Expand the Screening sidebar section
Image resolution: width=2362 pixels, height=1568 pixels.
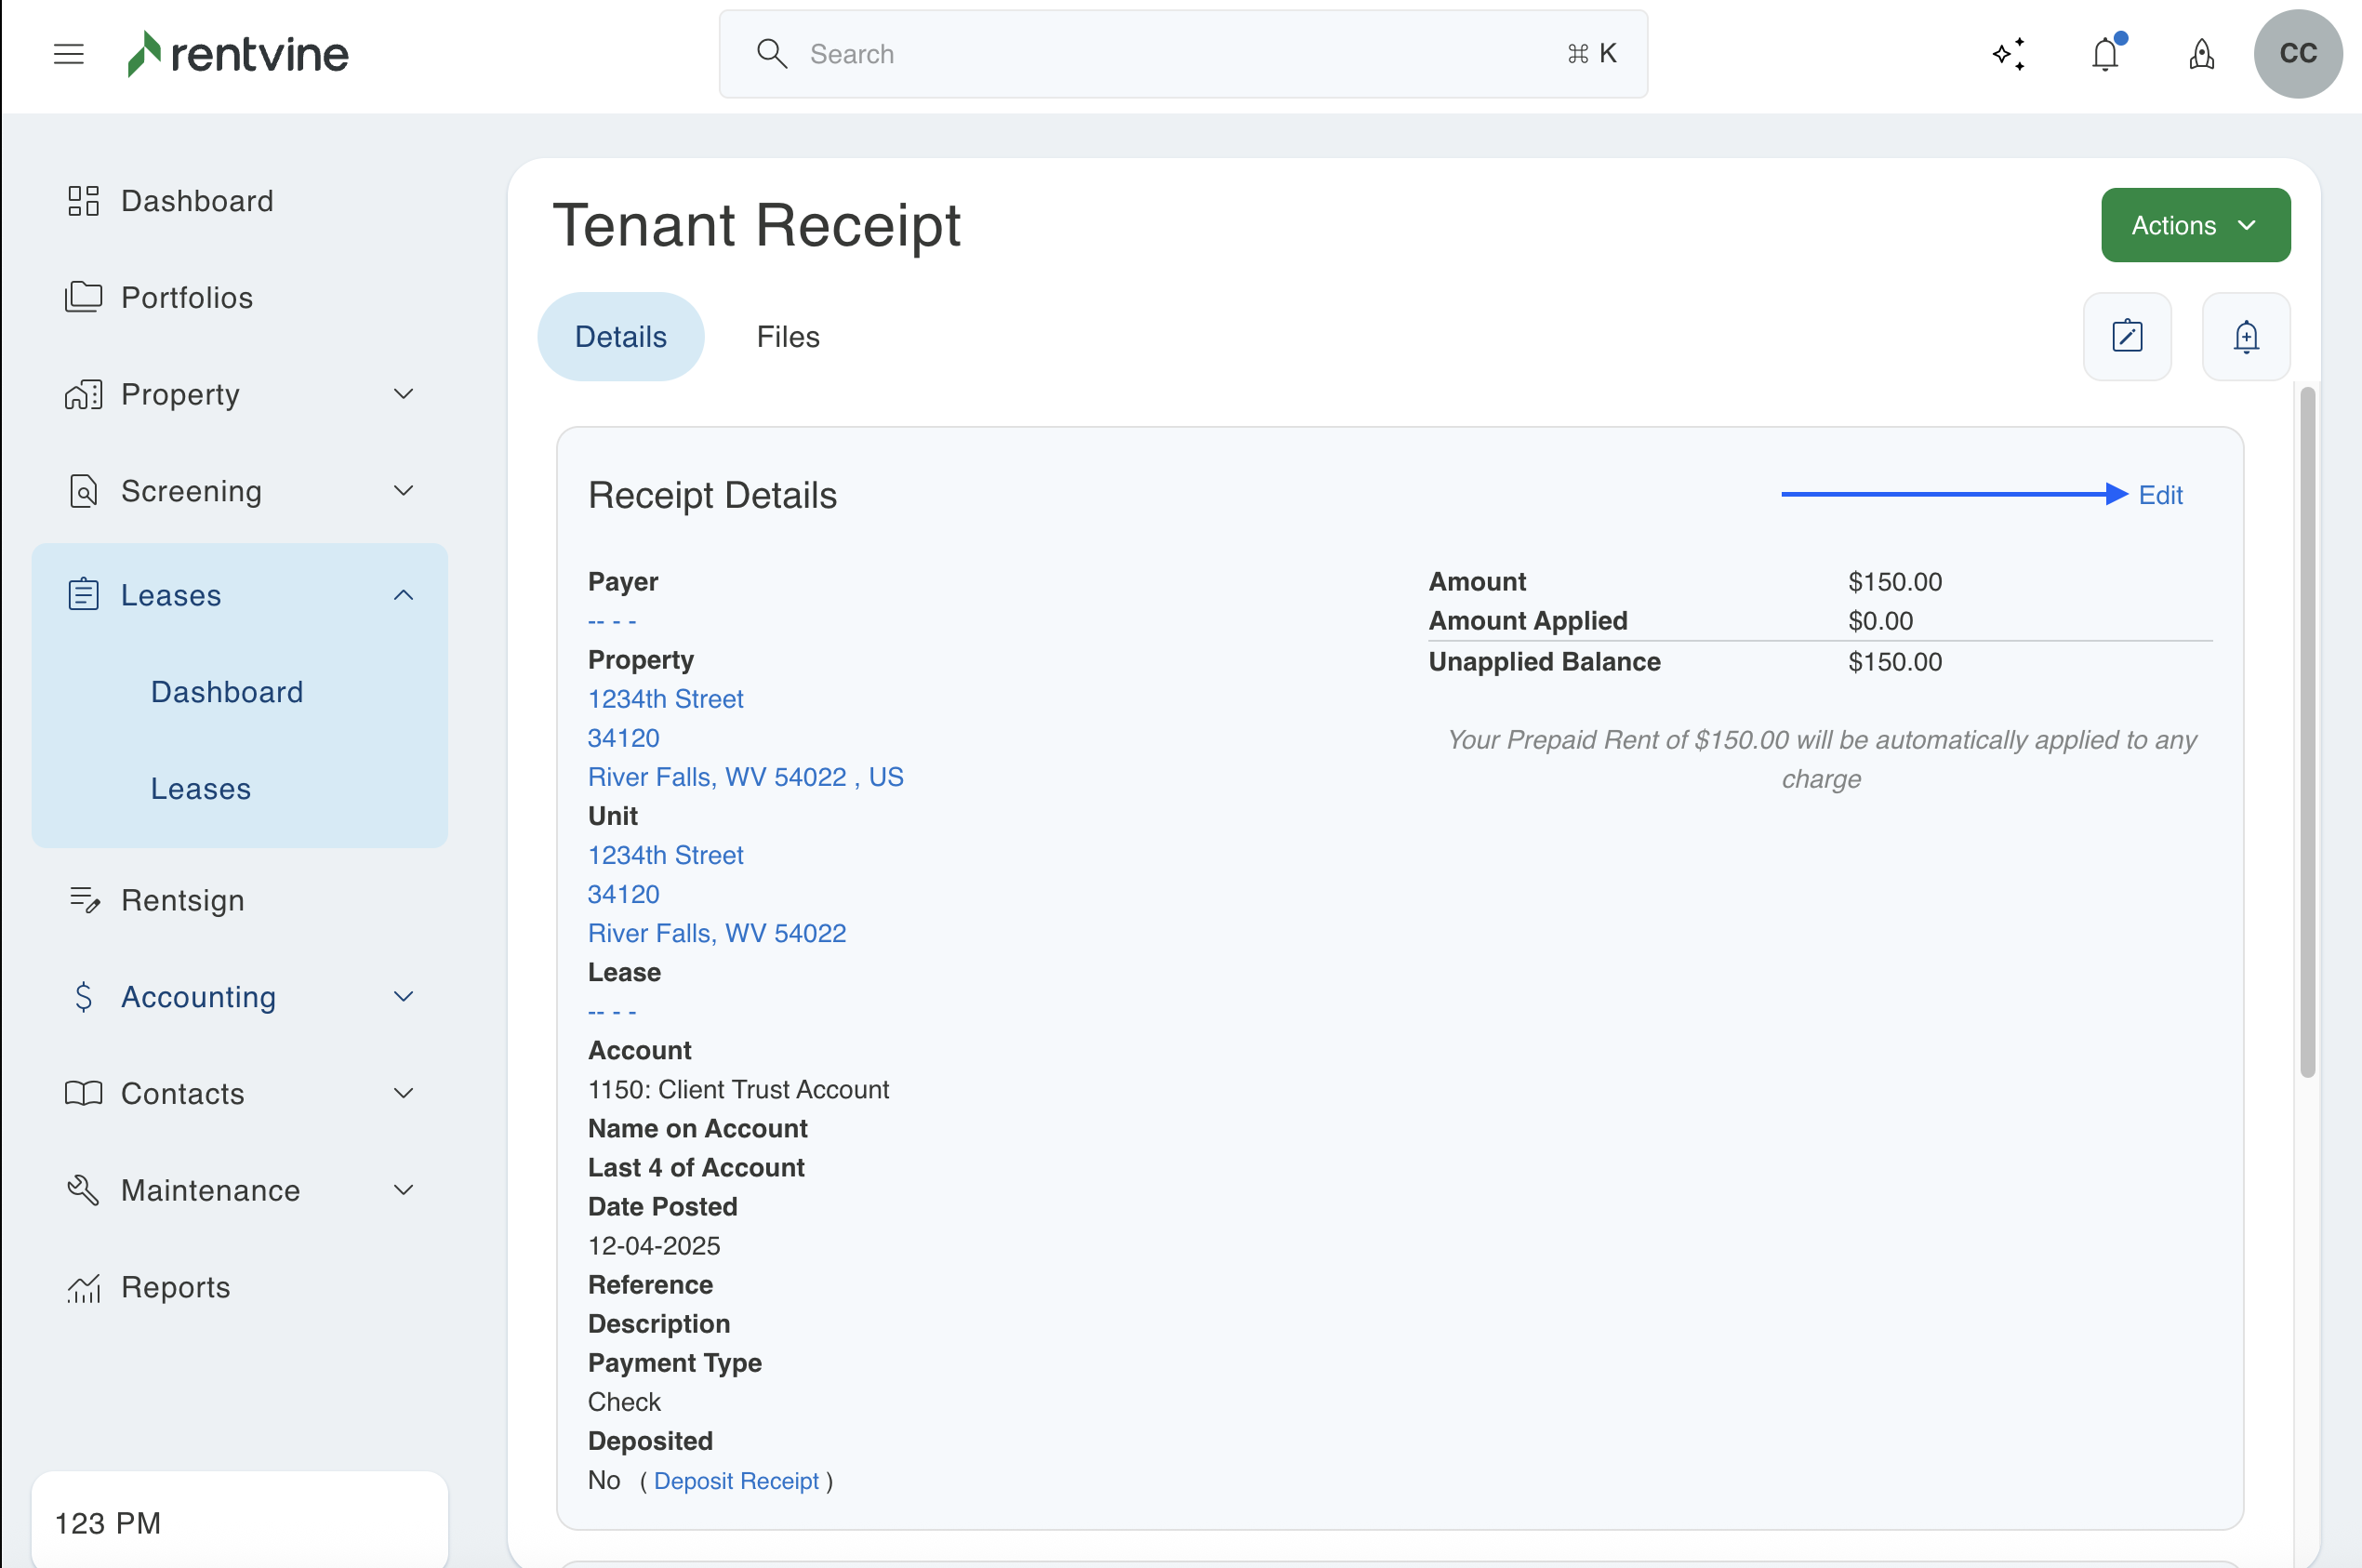coord(403,491)
